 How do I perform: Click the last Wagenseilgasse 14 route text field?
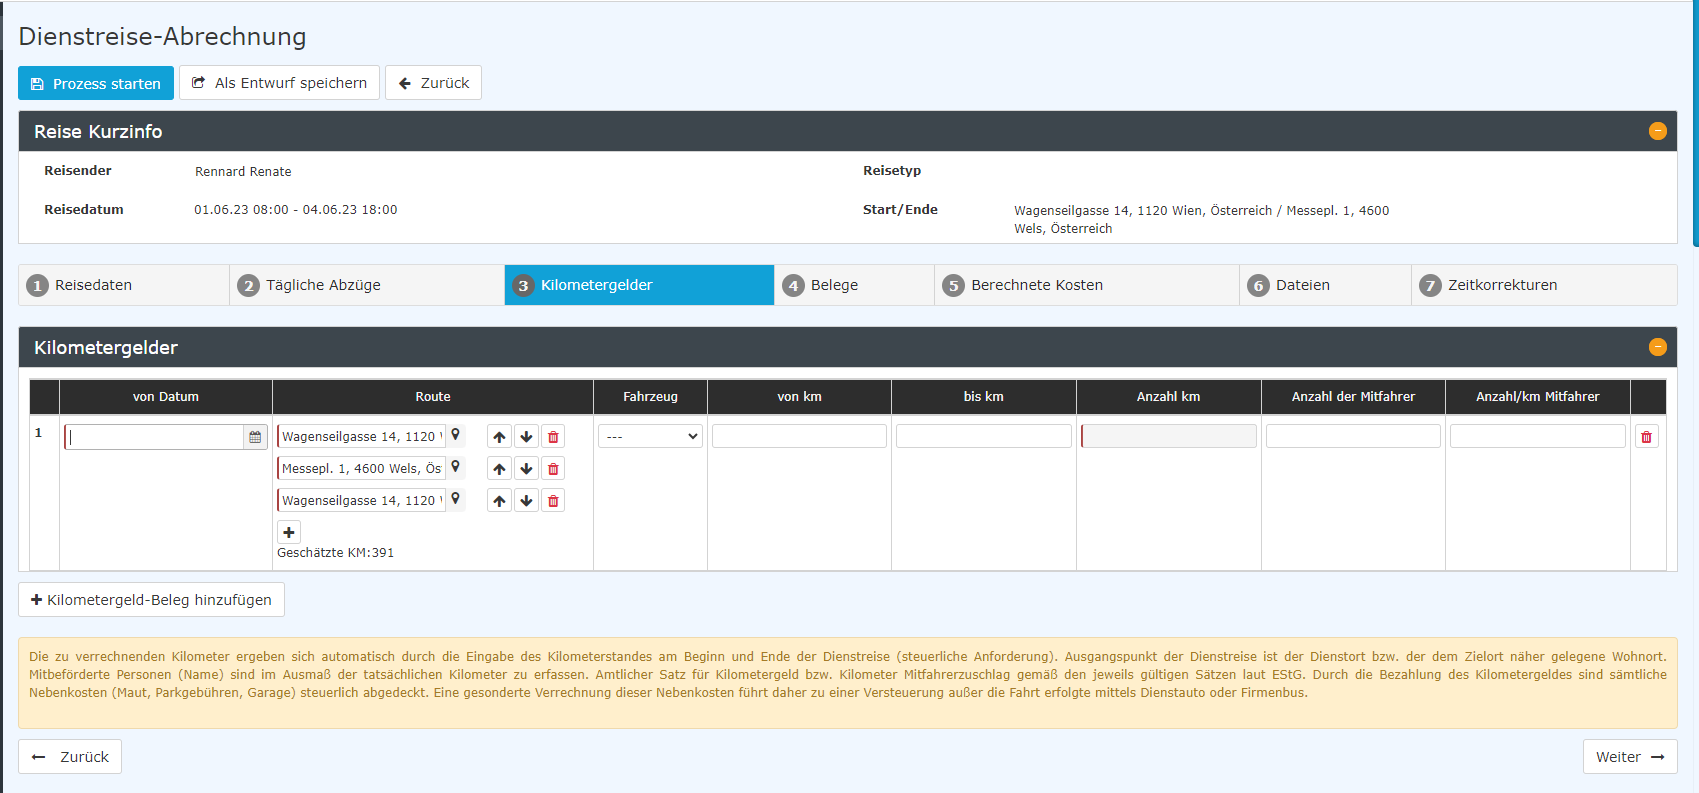[x=361, y=501]
